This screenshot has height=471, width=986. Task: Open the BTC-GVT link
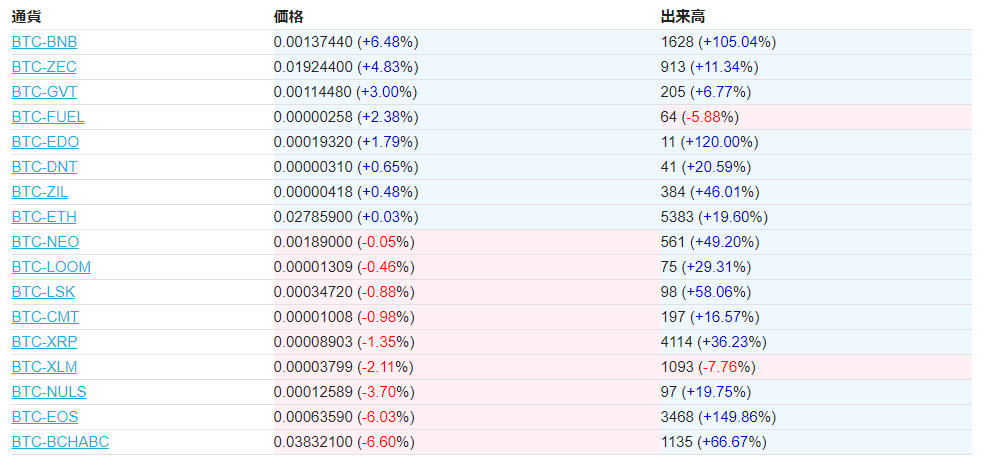(x=44, y=92)
